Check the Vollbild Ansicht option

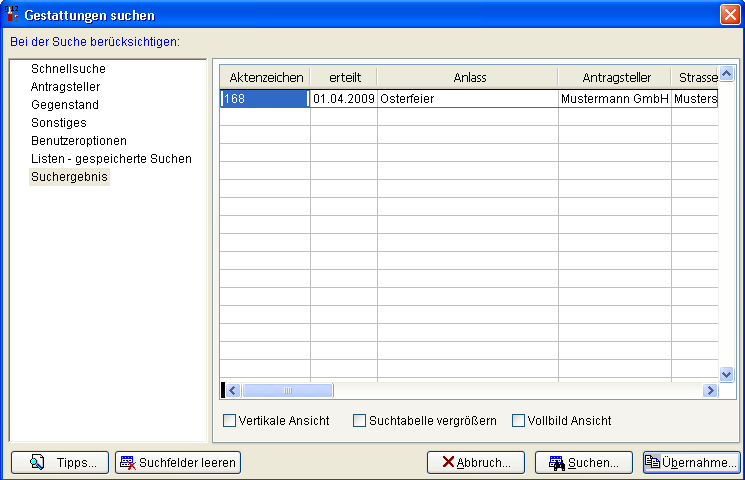tap(518, 421)
